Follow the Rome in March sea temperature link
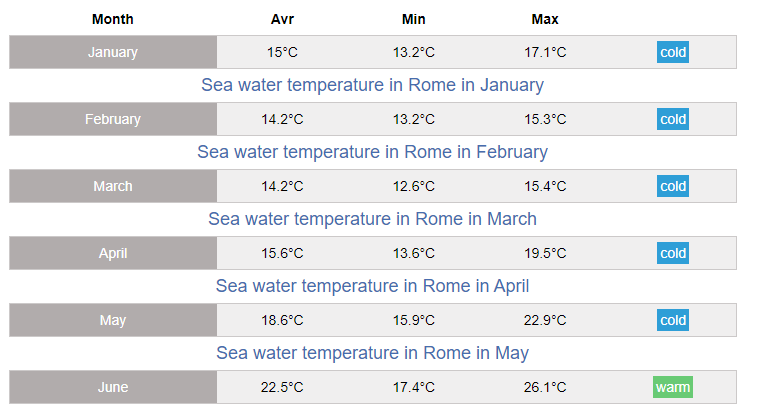 372,219
